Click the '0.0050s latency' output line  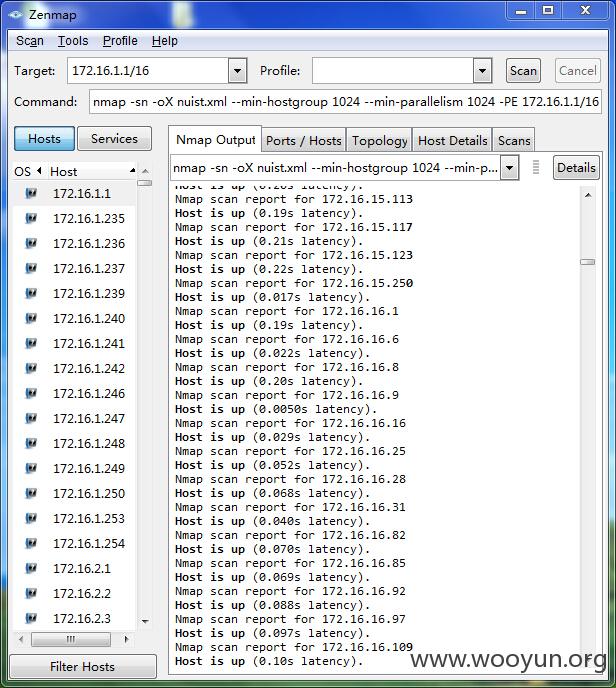(276, 409)
